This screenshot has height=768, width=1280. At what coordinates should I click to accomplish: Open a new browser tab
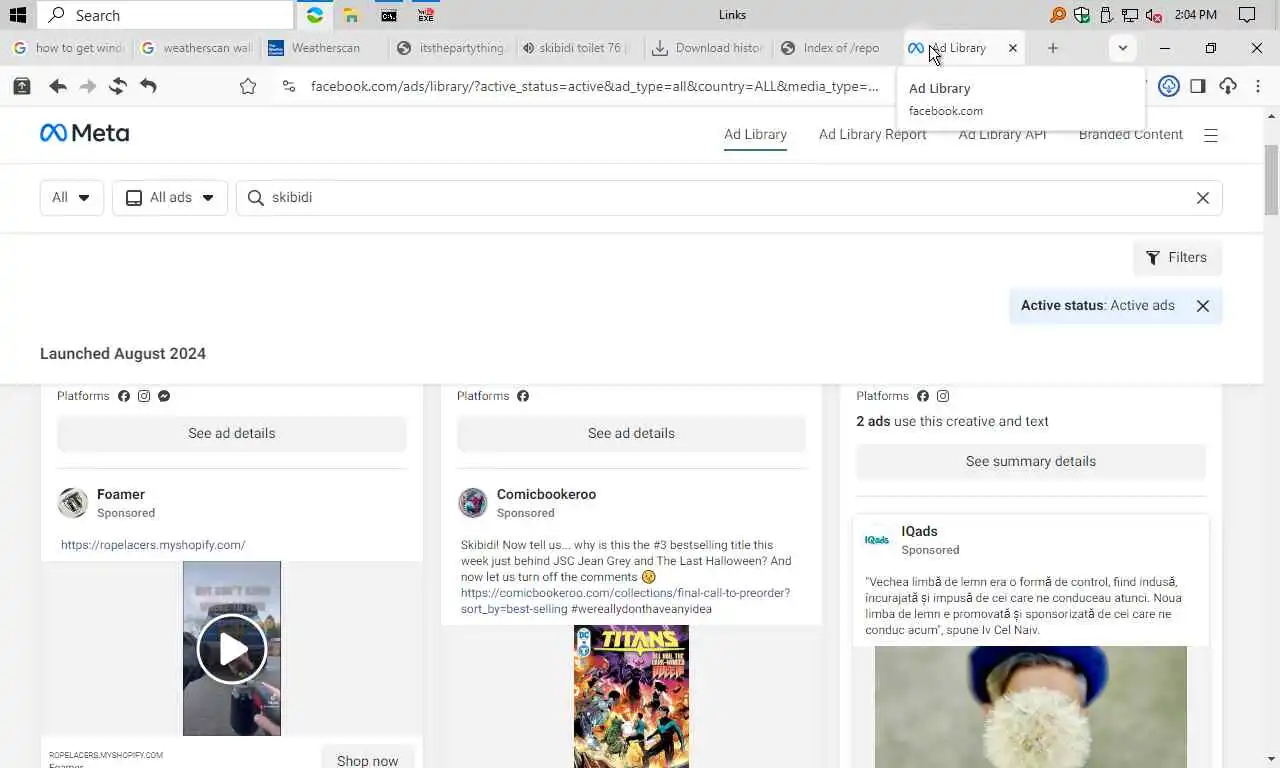(1053, 48)
